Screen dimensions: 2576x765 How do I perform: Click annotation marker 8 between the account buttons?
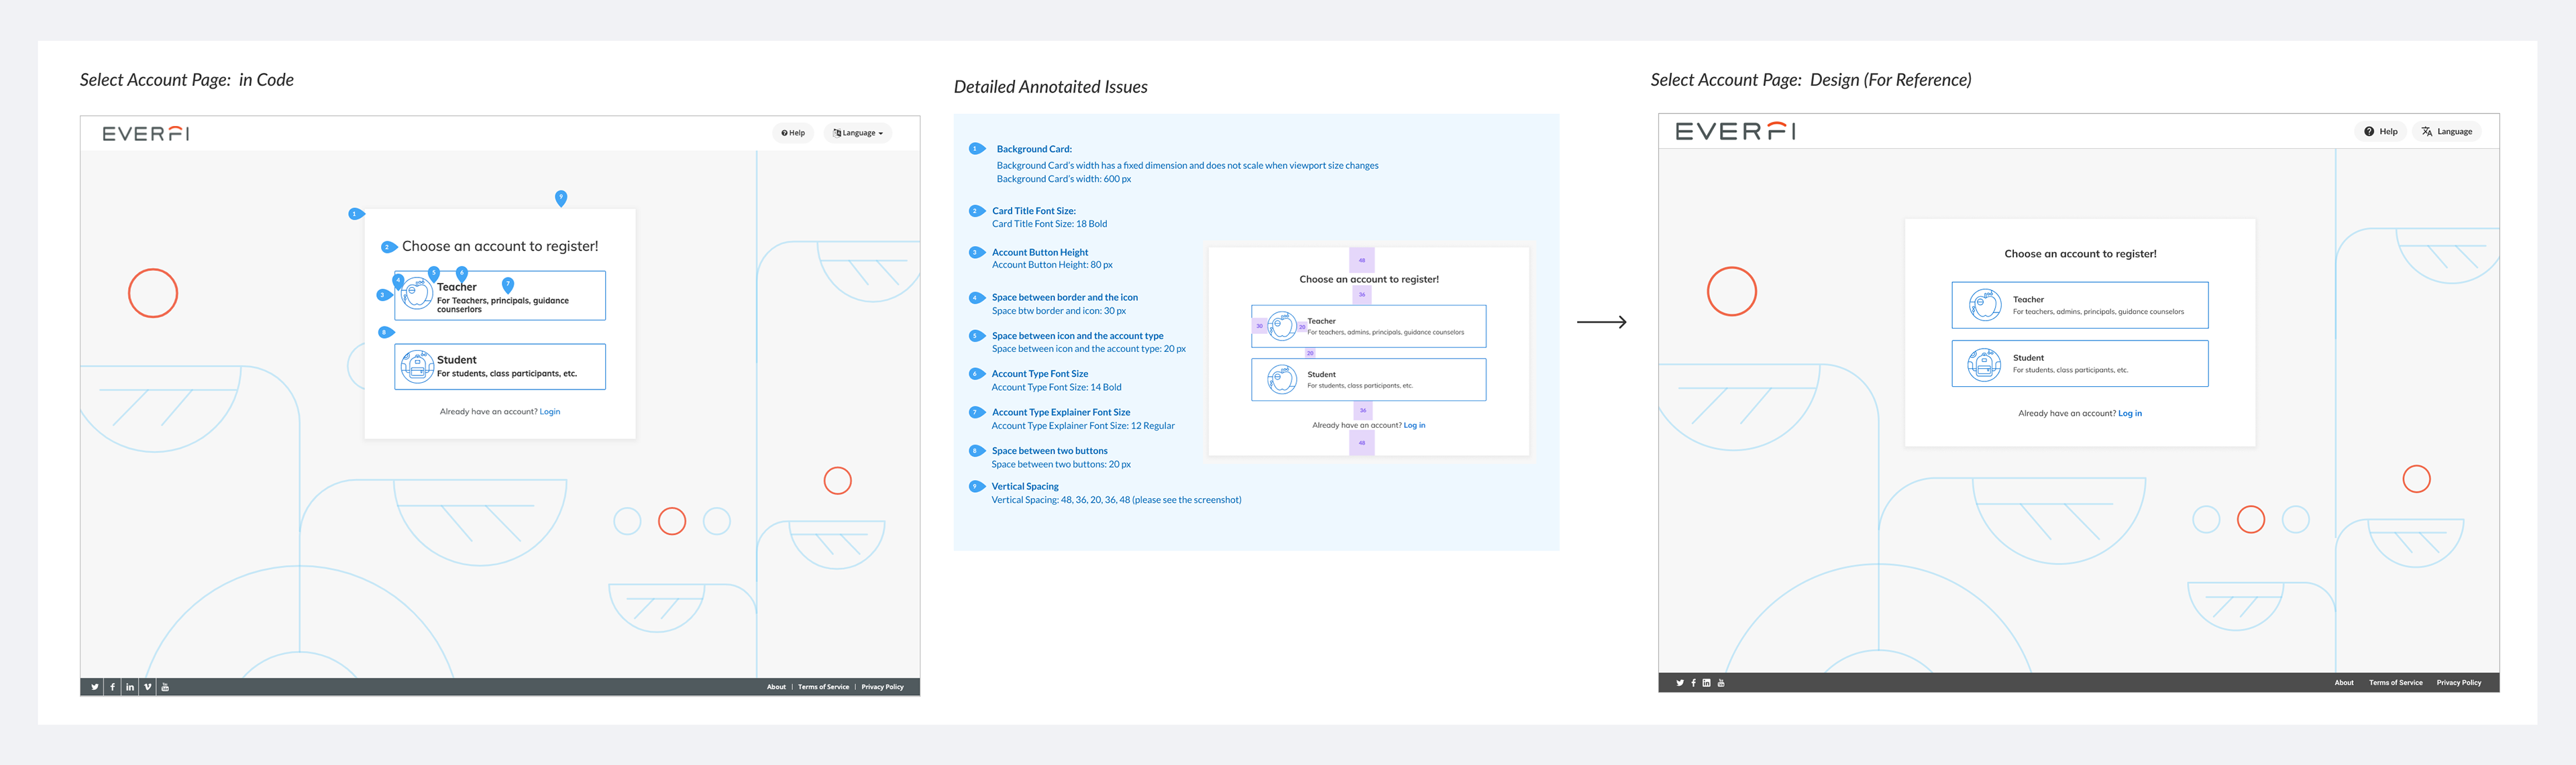pos(385,332)
